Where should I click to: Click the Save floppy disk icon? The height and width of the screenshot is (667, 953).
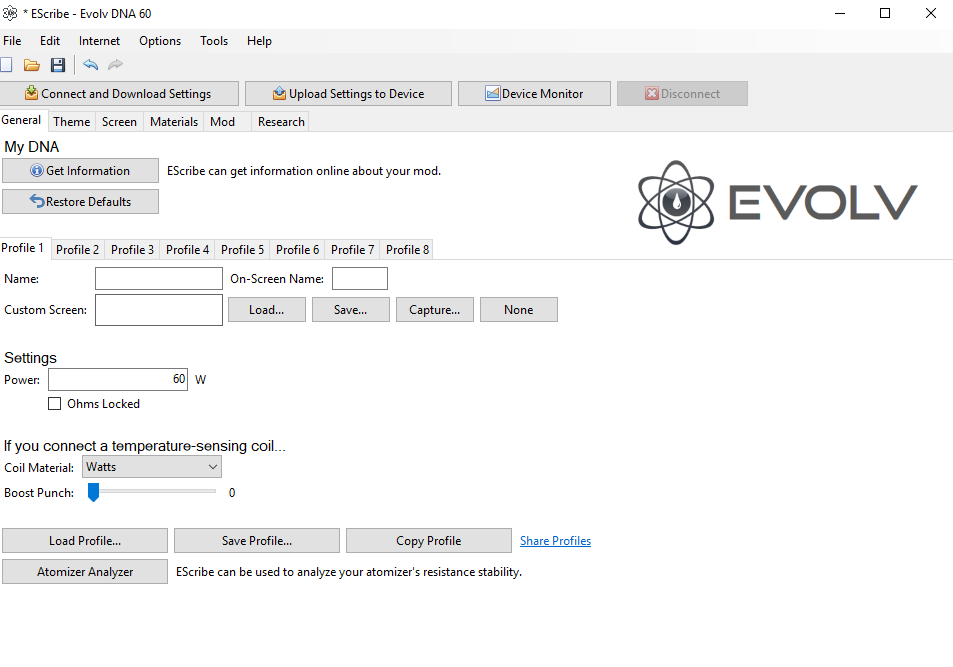click(58, 65)
